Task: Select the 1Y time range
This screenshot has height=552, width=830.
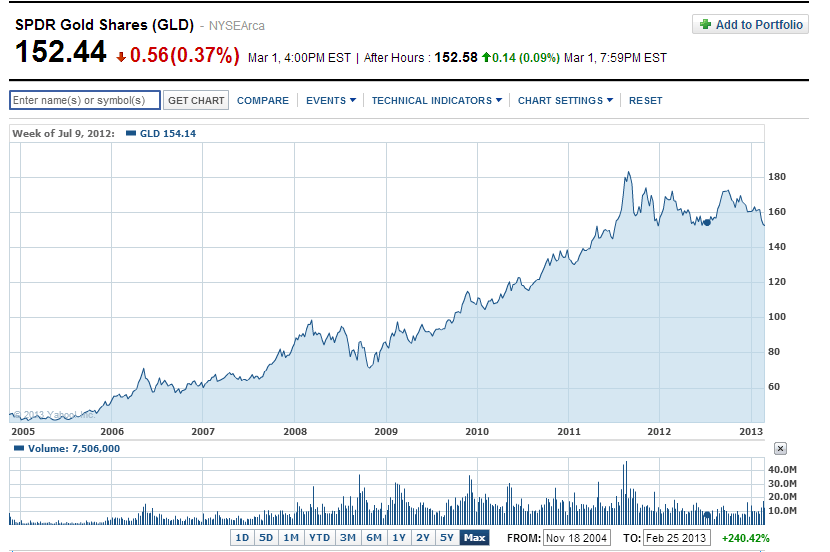Action: (x=399, y=538)
